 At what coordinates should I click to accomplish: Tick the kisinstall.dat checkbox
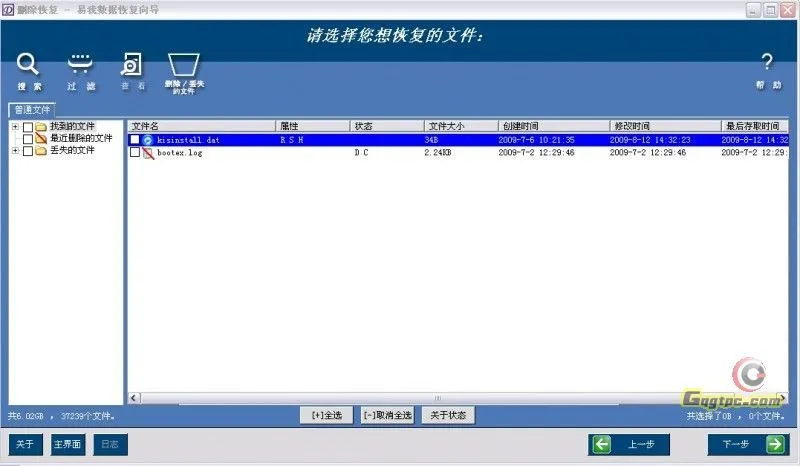pos(135,140)
